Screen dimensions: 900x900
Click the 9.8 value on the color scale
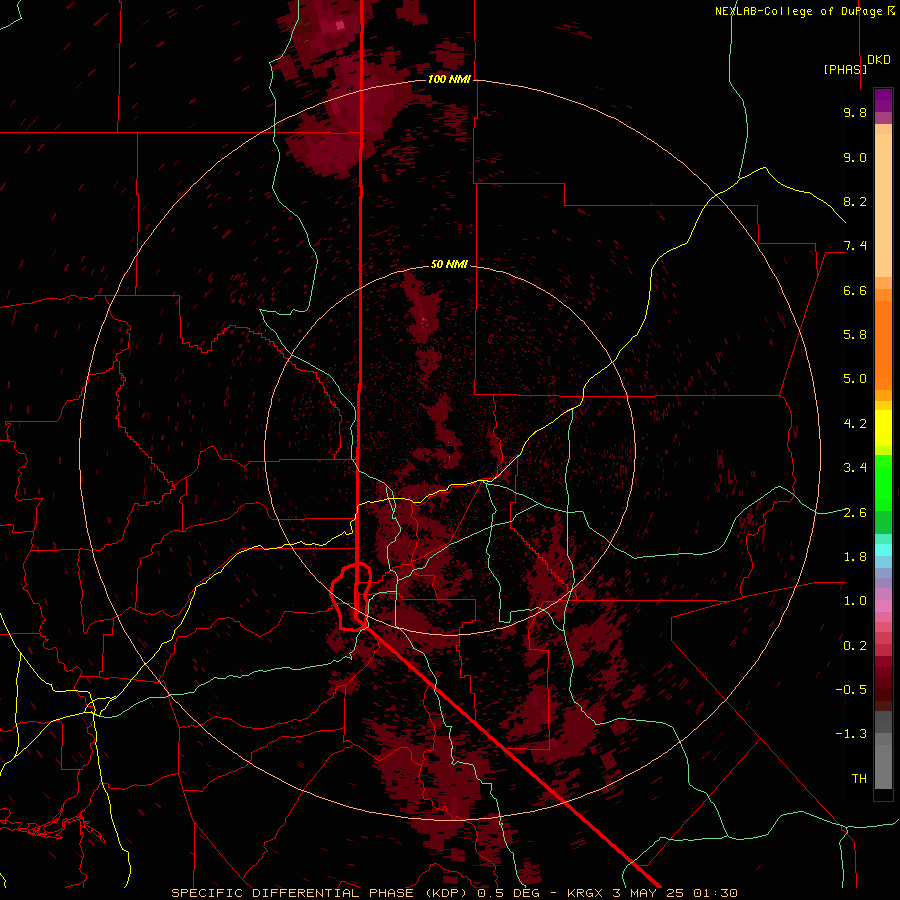click(855, 112)
